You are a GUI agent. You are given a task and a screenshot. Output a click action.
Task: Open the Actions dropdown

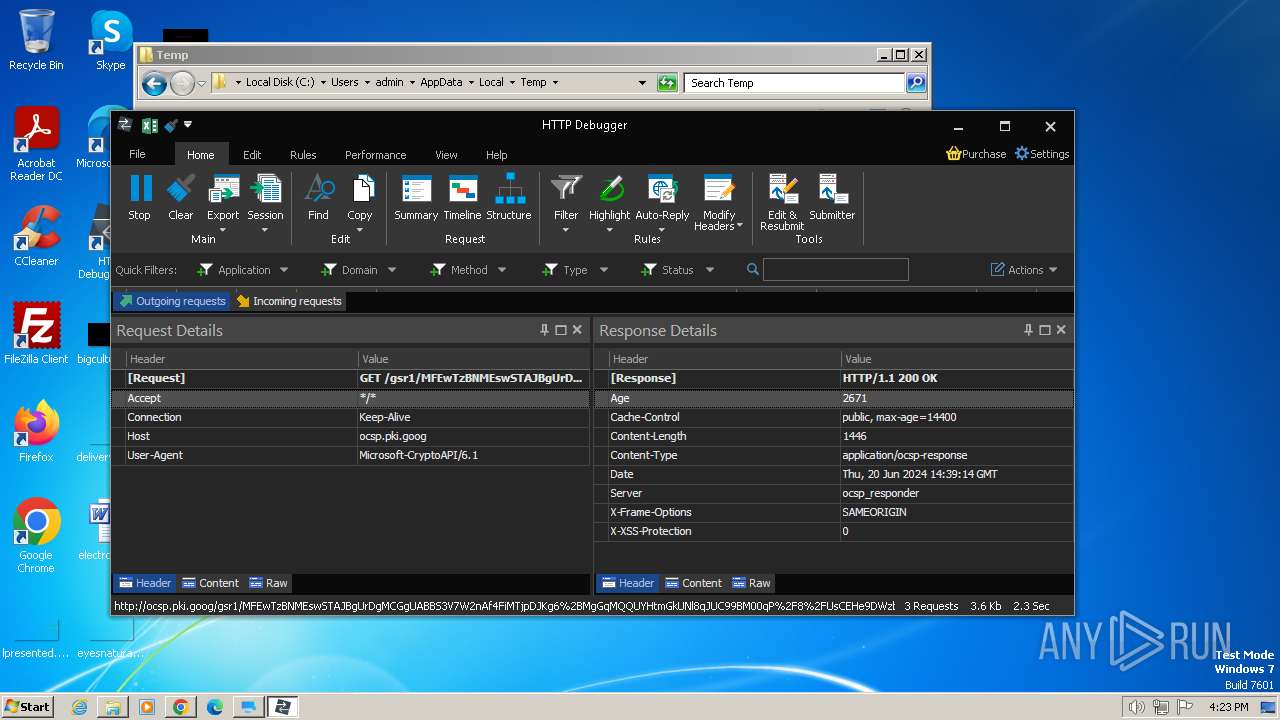click(1024, 270)
